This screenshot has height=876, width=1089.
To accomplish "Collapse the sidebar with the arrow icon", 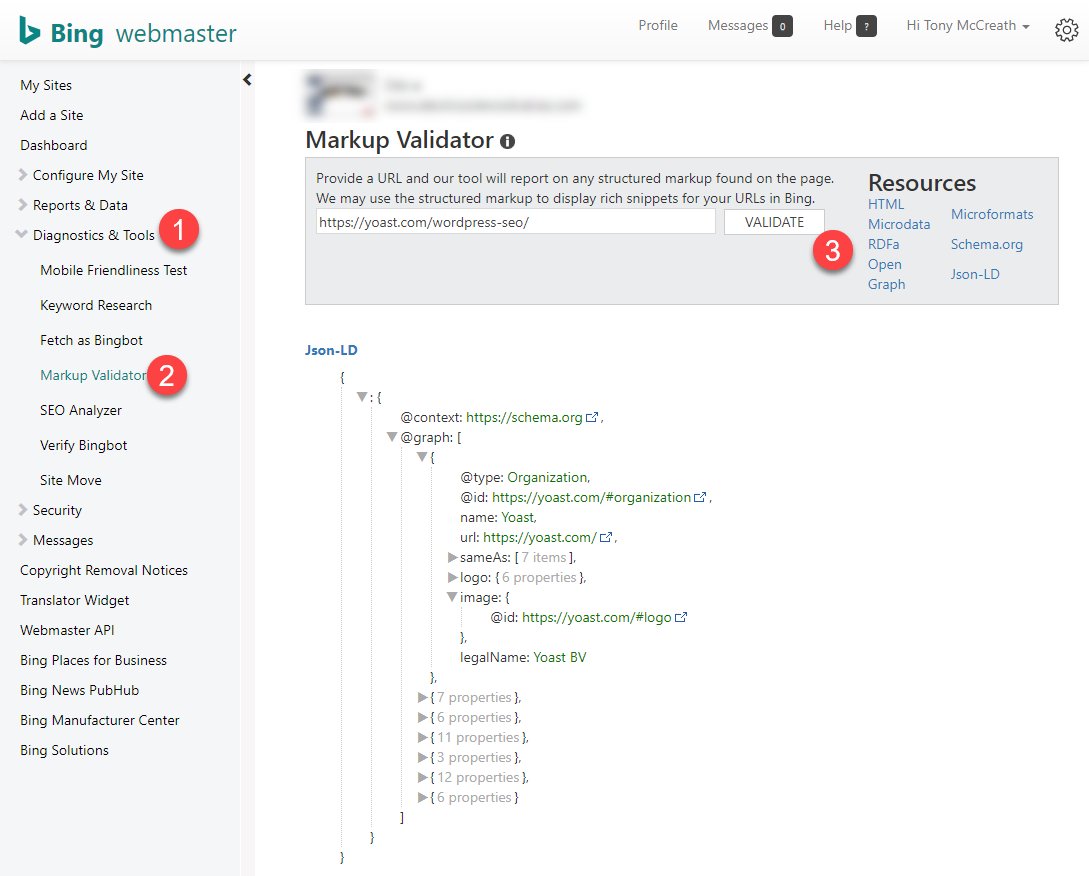I will coord(247,80).
